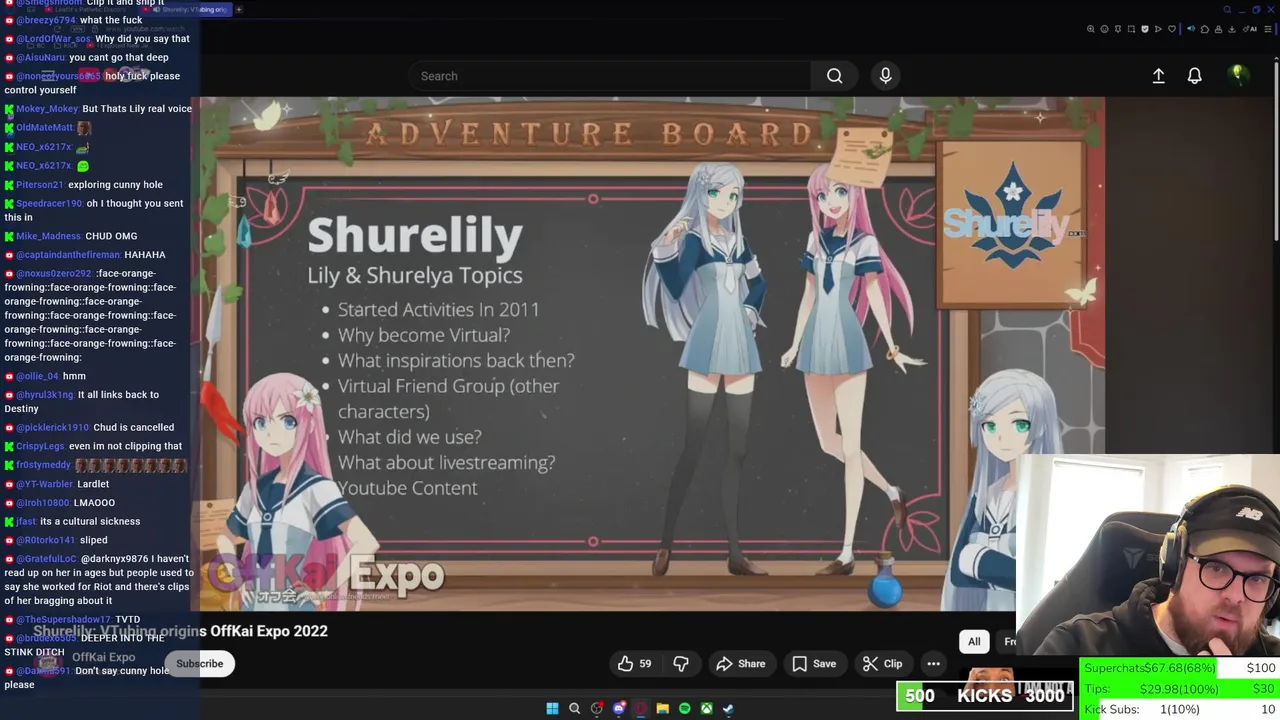Subscribe to the OffKai Expo channel
Image resolution: width=1280 pixels, height=720 pixels.
click(200, 663)
